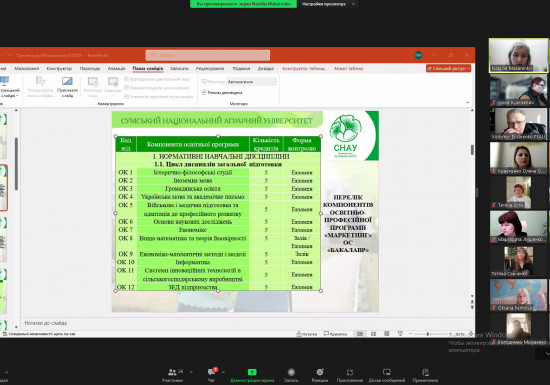The image size is (550, 385).
Task: Switch to slide sorter view in status bar
Action: pyautogui.click(x=373, y=334)
